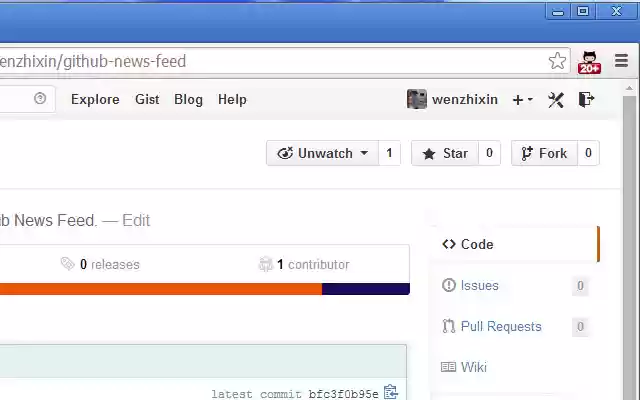This screenshot has width=640, height=400.
Task: Open the Issues tab
Action: [479, 285]
